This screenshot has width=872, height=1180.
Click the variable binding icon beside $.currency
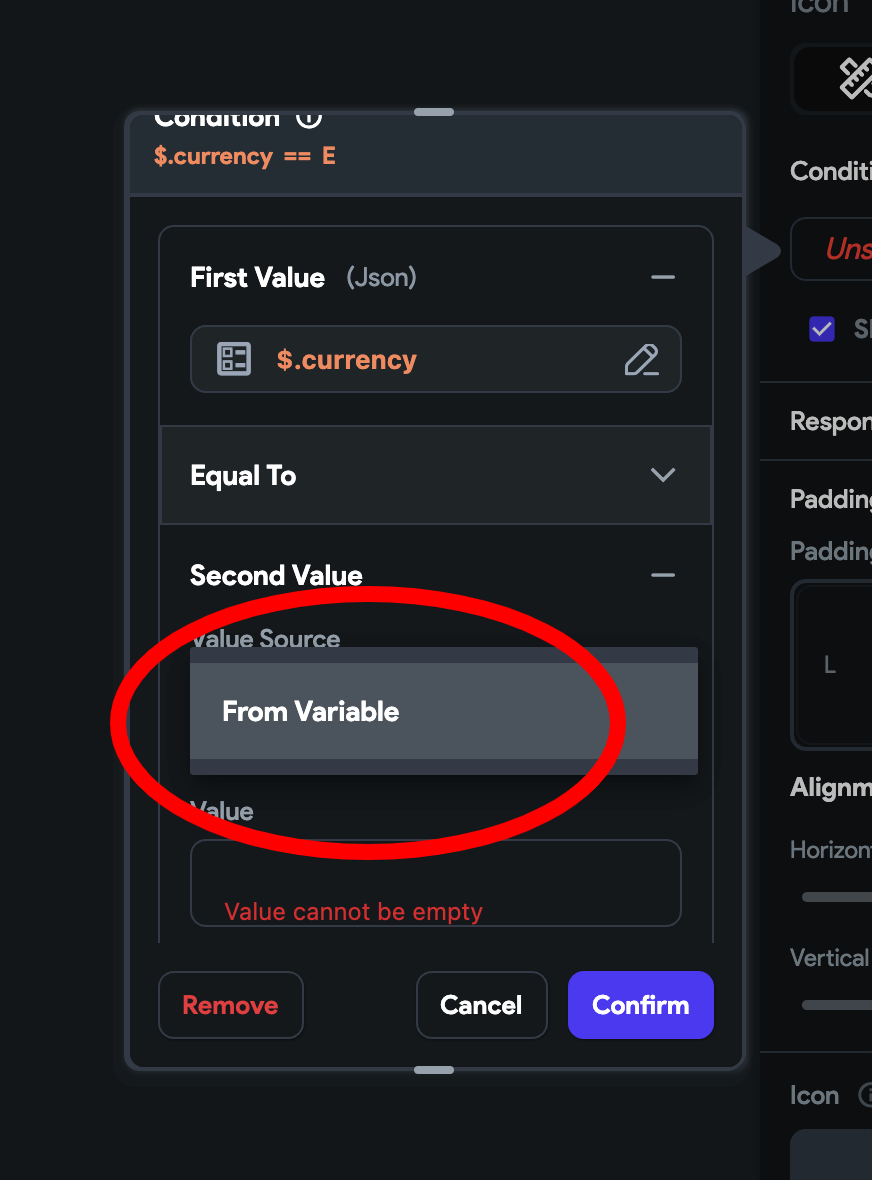[234, 359]
